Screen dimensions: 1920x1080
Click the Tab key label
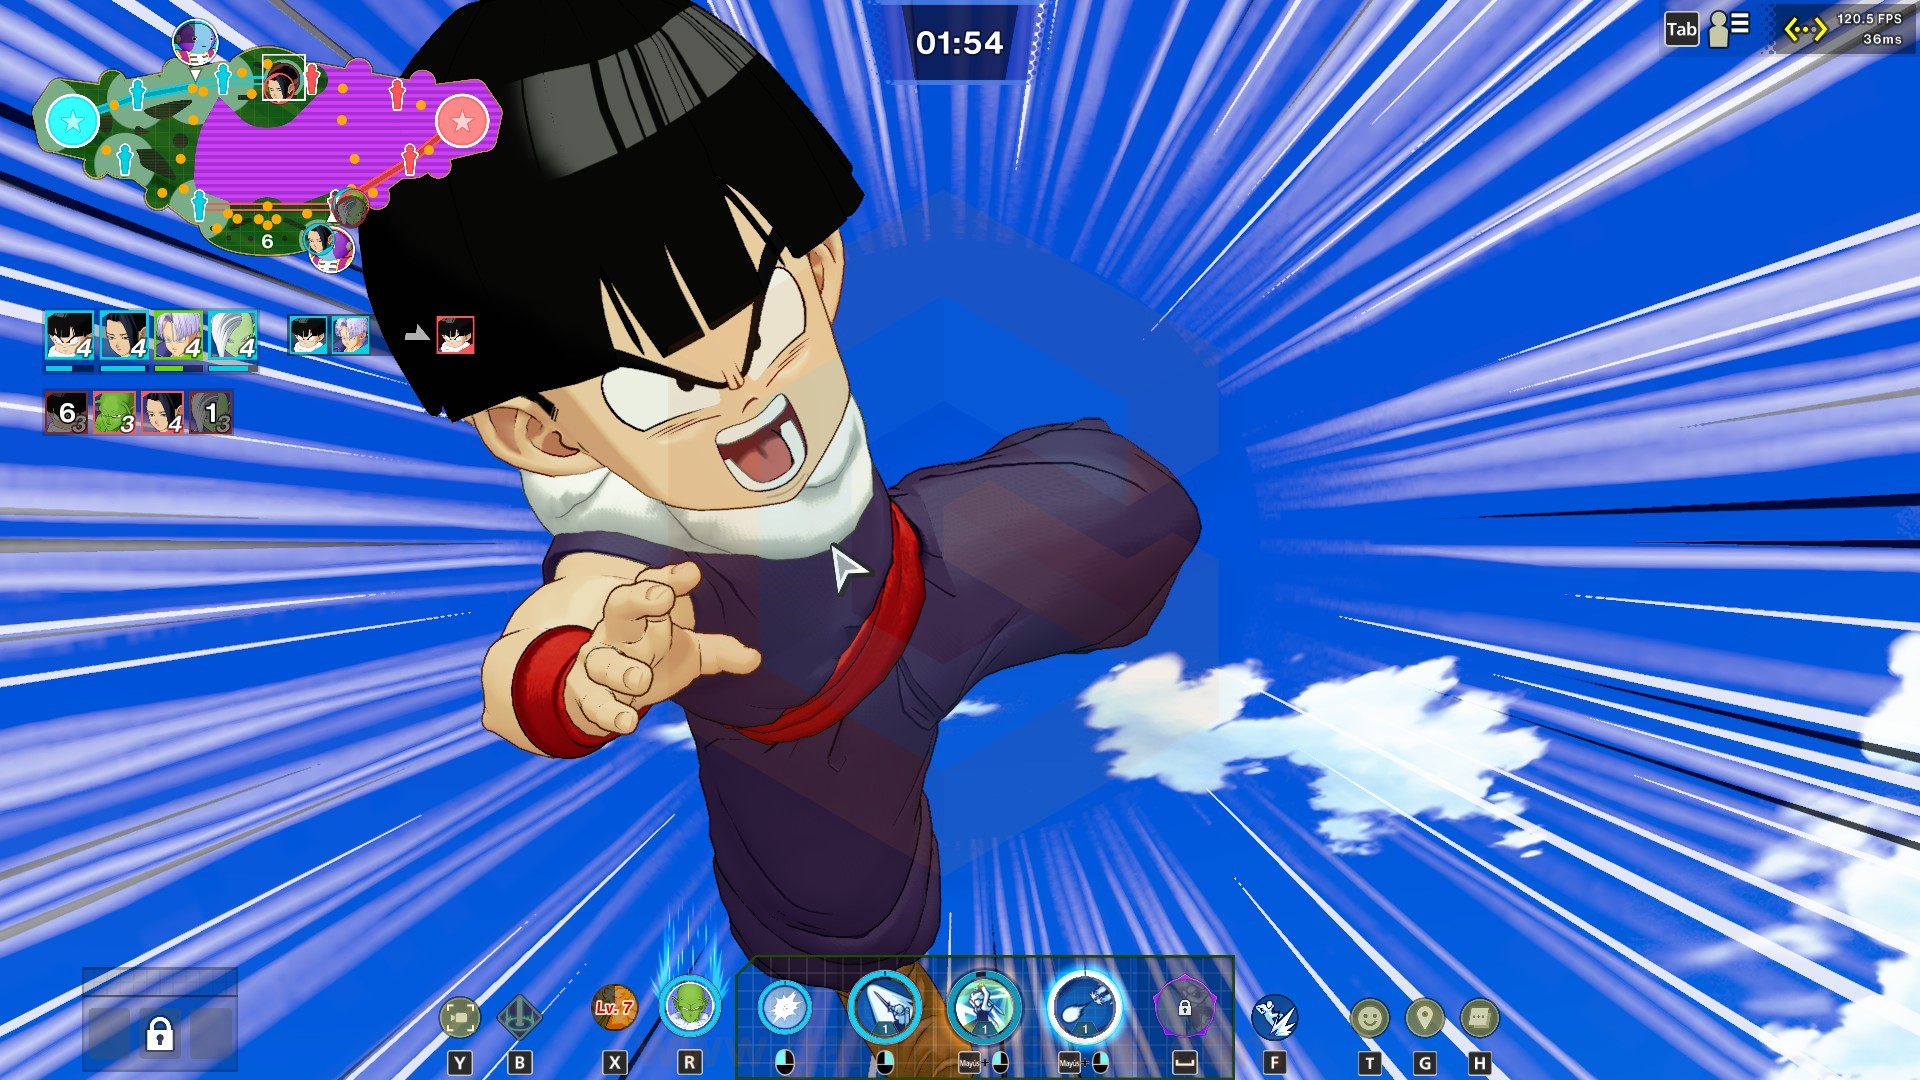[x=1682, y=29]
